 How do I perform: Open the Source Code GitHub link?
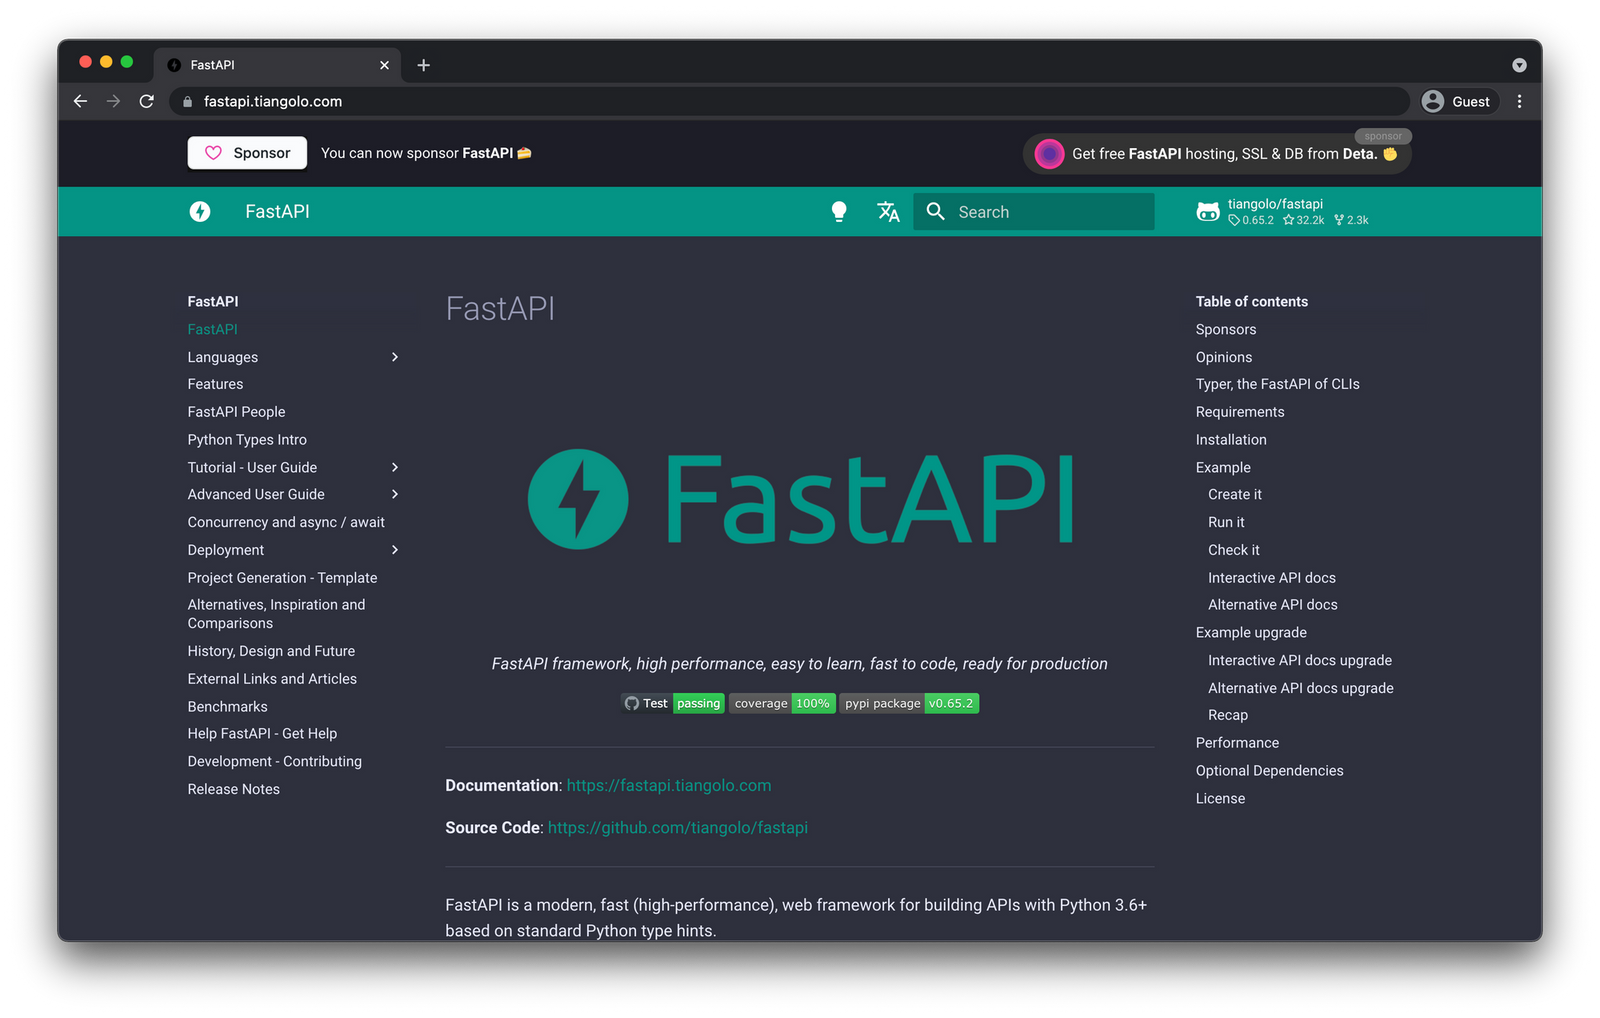point(678,827)
